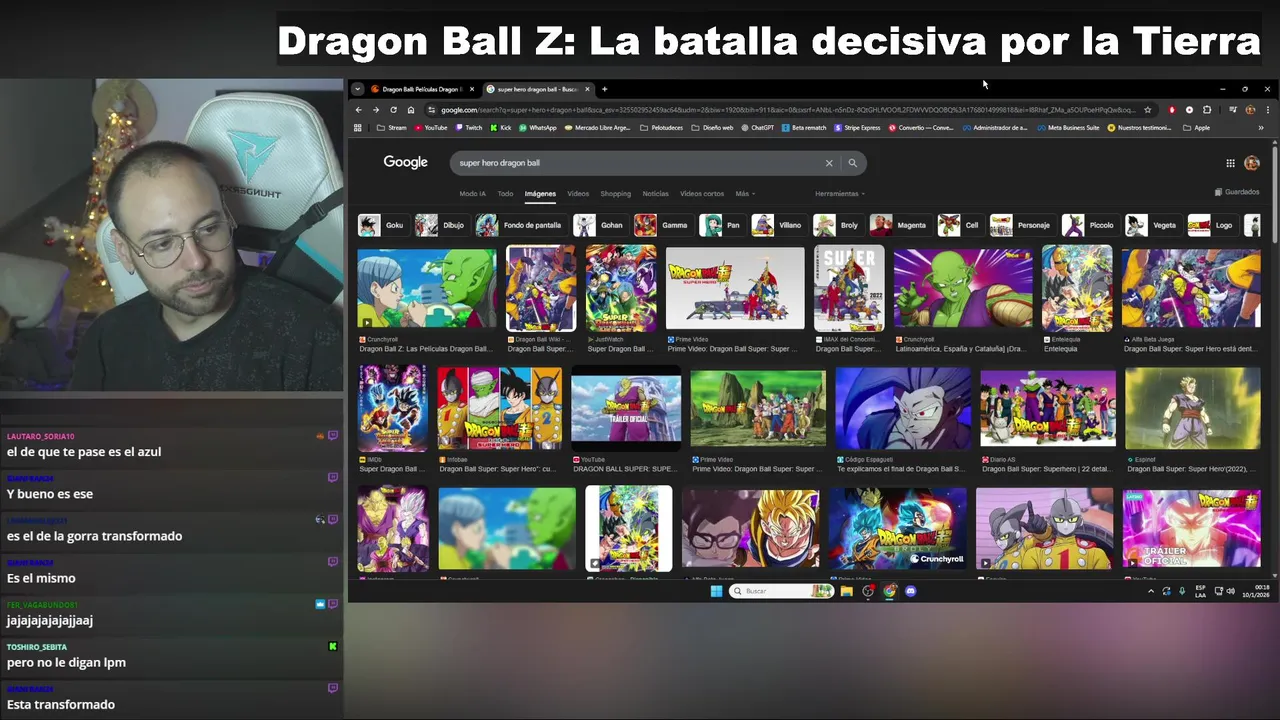Open the Apple bookmarks folder

point(1197,128)
